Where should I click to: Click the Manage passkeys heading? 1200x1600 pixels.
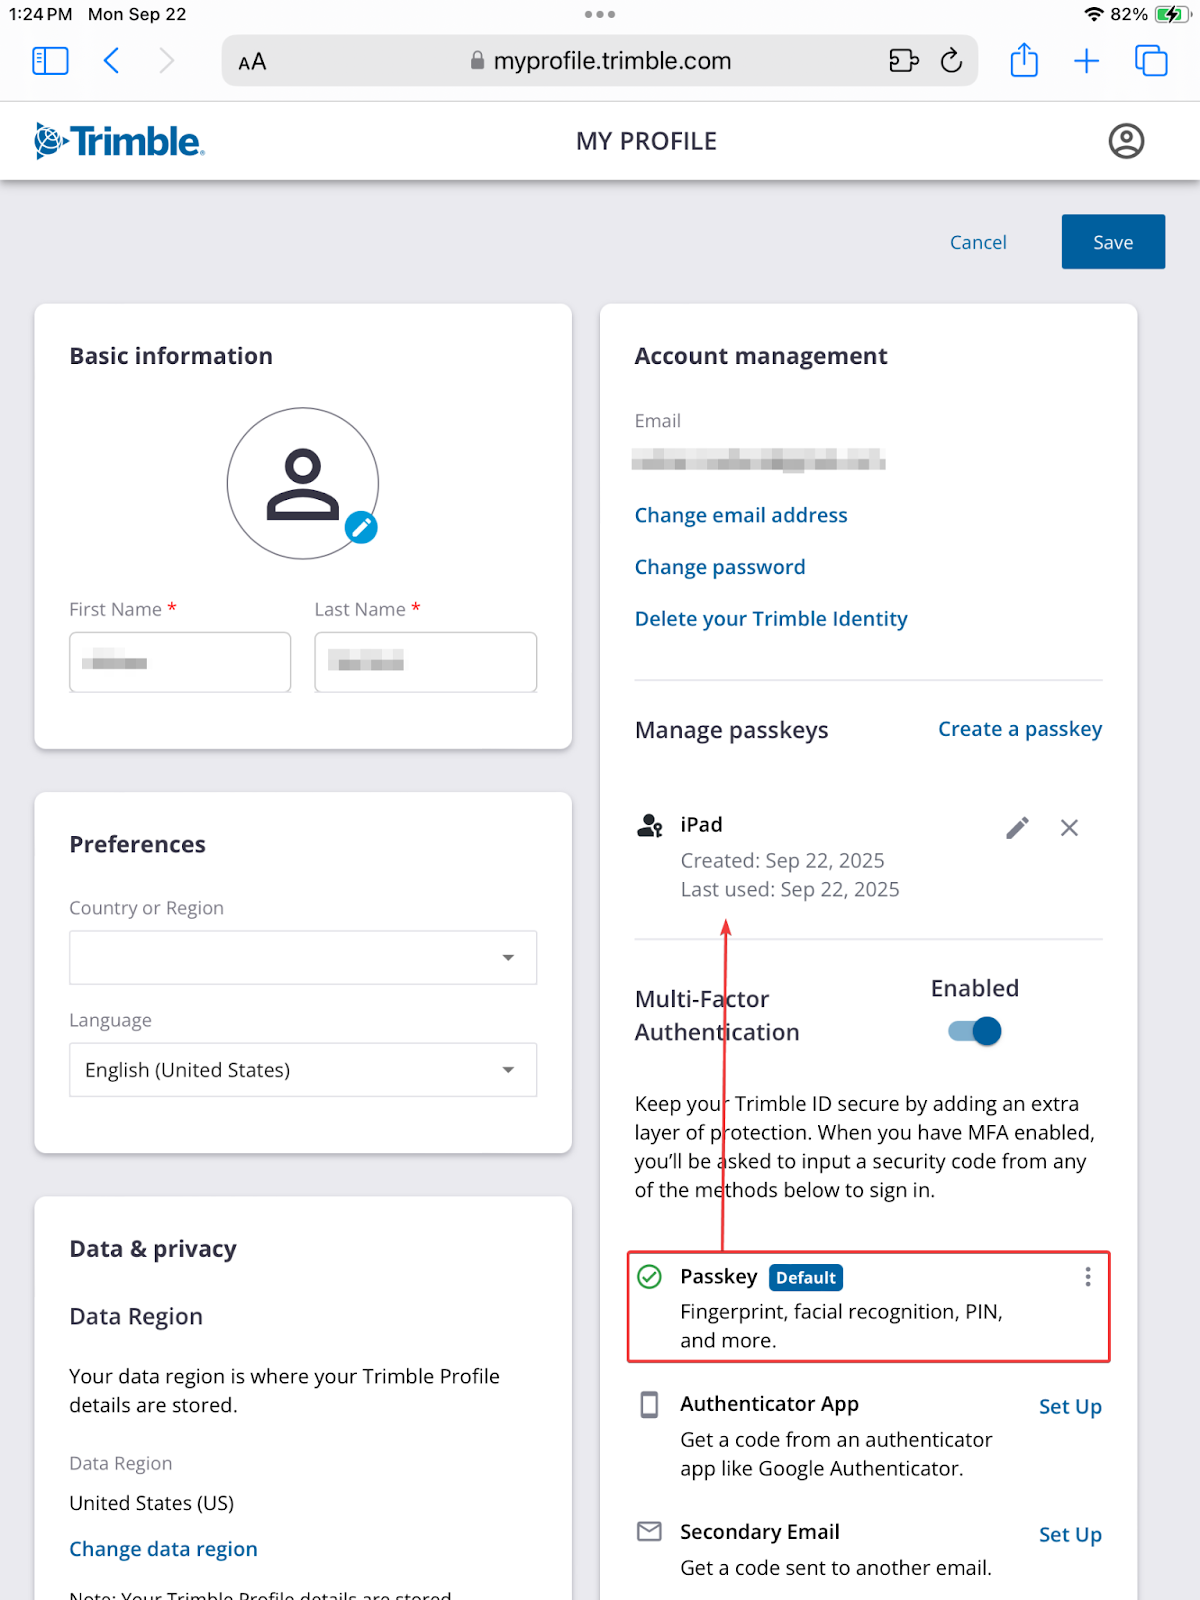point(732,730)
